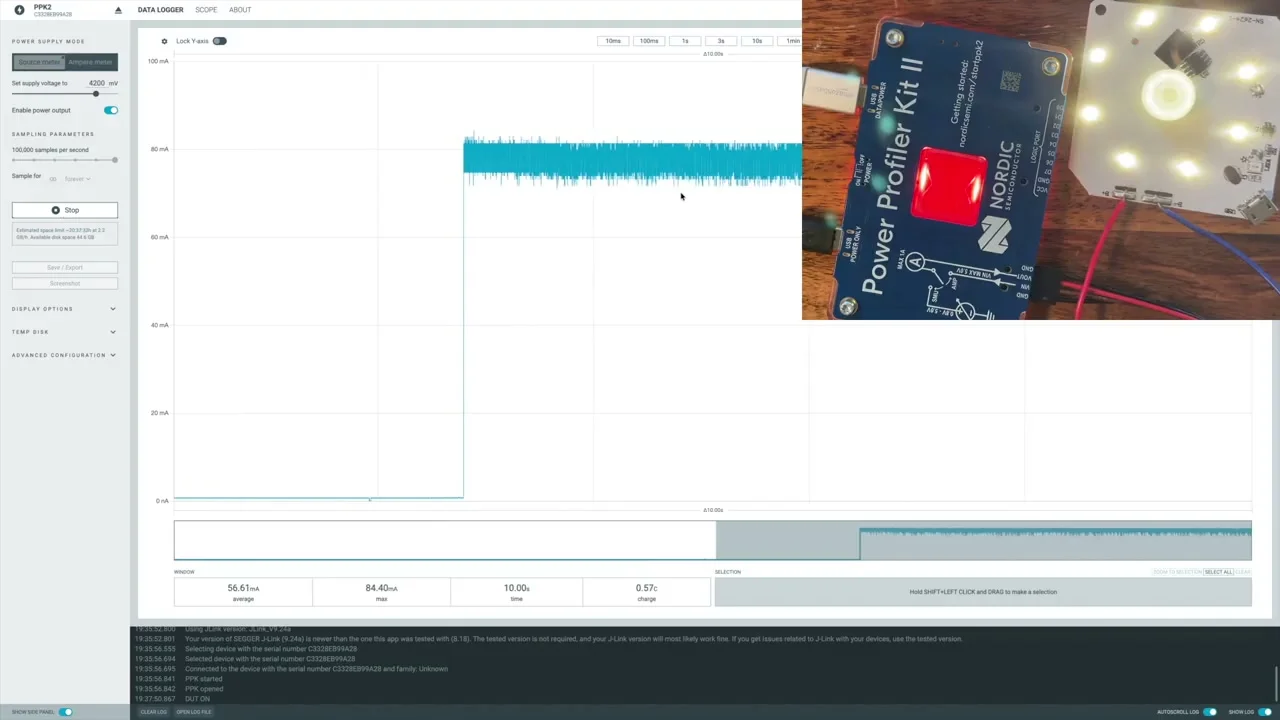Open chart settings gear icon

[164, 41]
